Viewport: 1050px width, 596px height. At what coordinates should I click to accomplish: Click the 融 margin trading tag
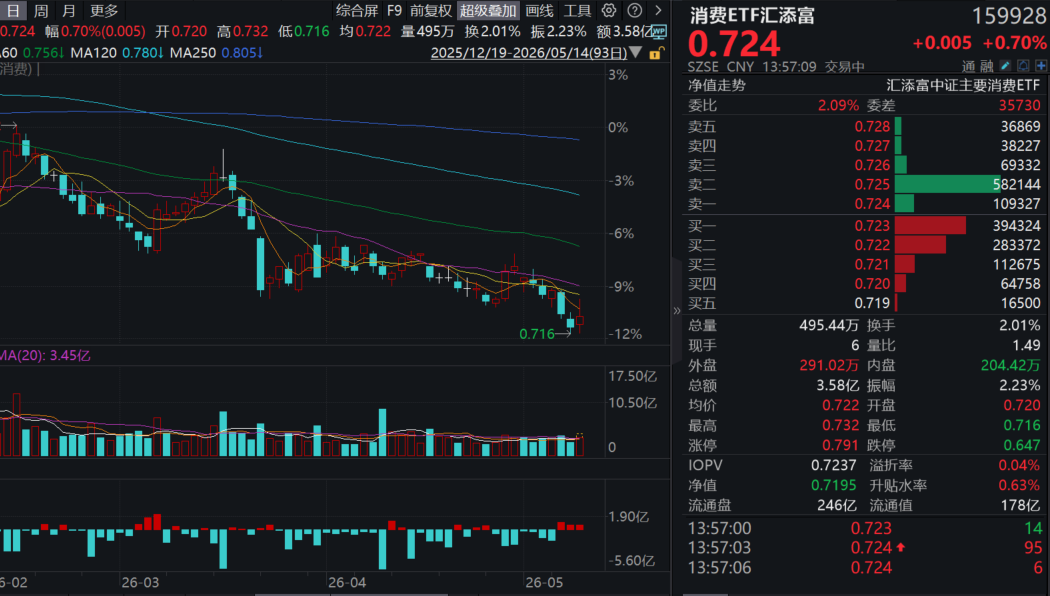(x=986, y=66)
